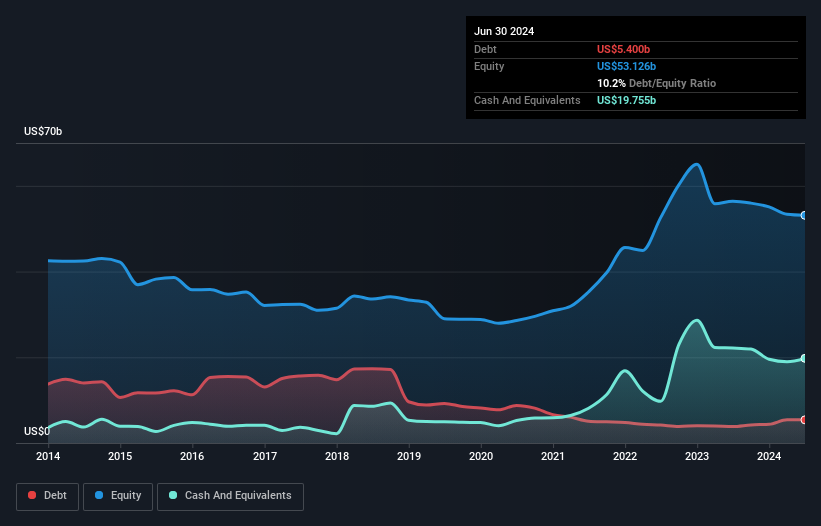Select the 2014 x-axis label

click(x=48, y=456)
